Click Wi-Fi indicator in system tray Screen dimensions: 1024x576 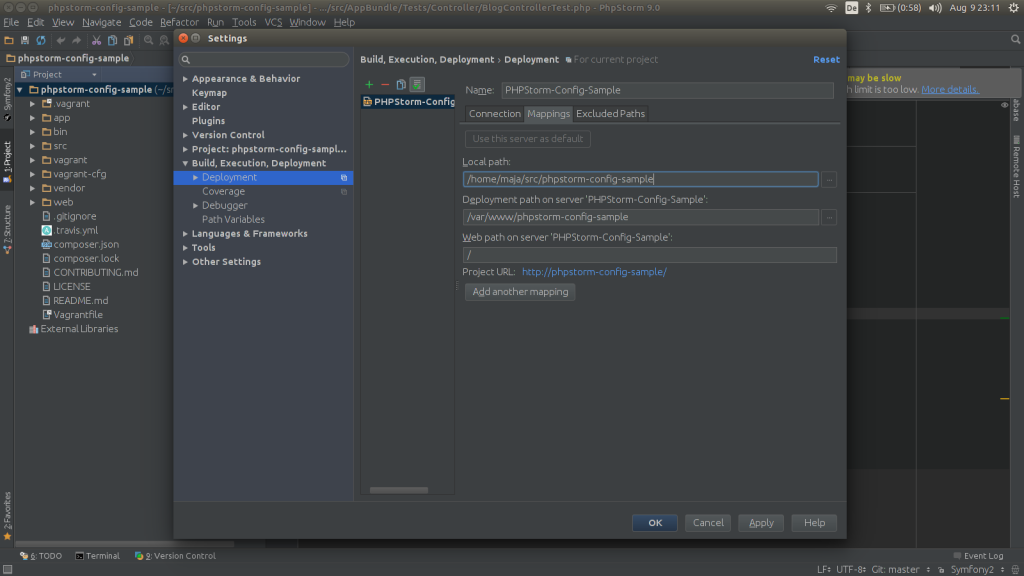click(831, 8)
